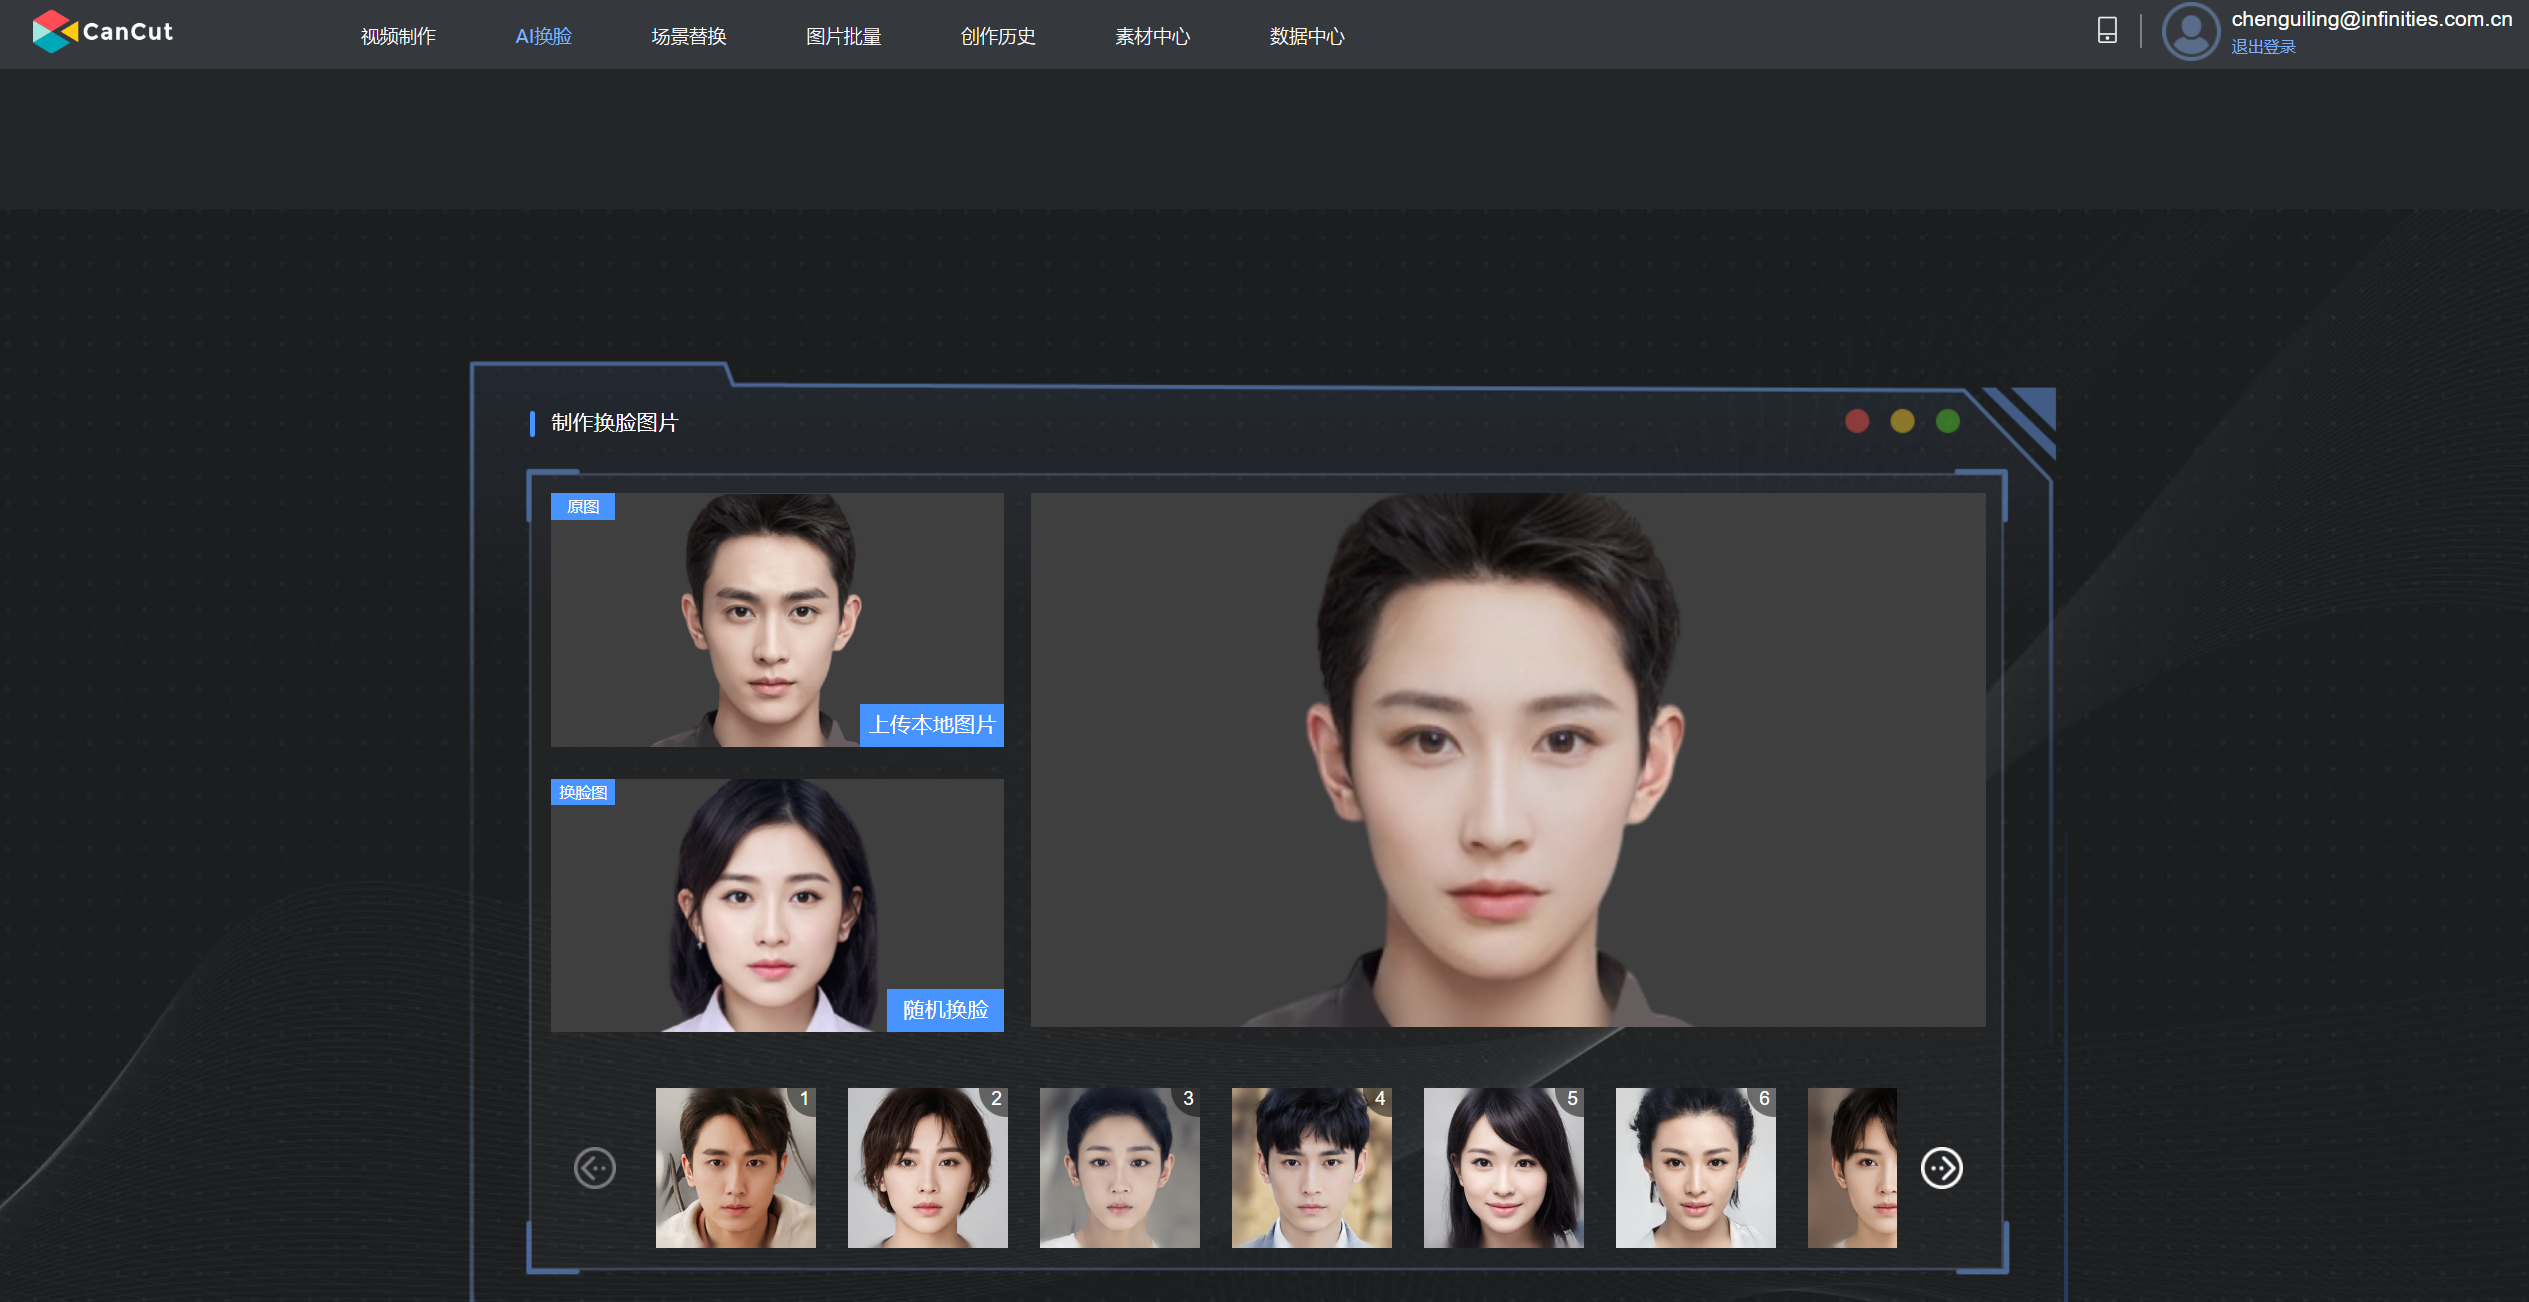
Task: Select face thumbnail number 1
Action: (x=735, y=1167)
